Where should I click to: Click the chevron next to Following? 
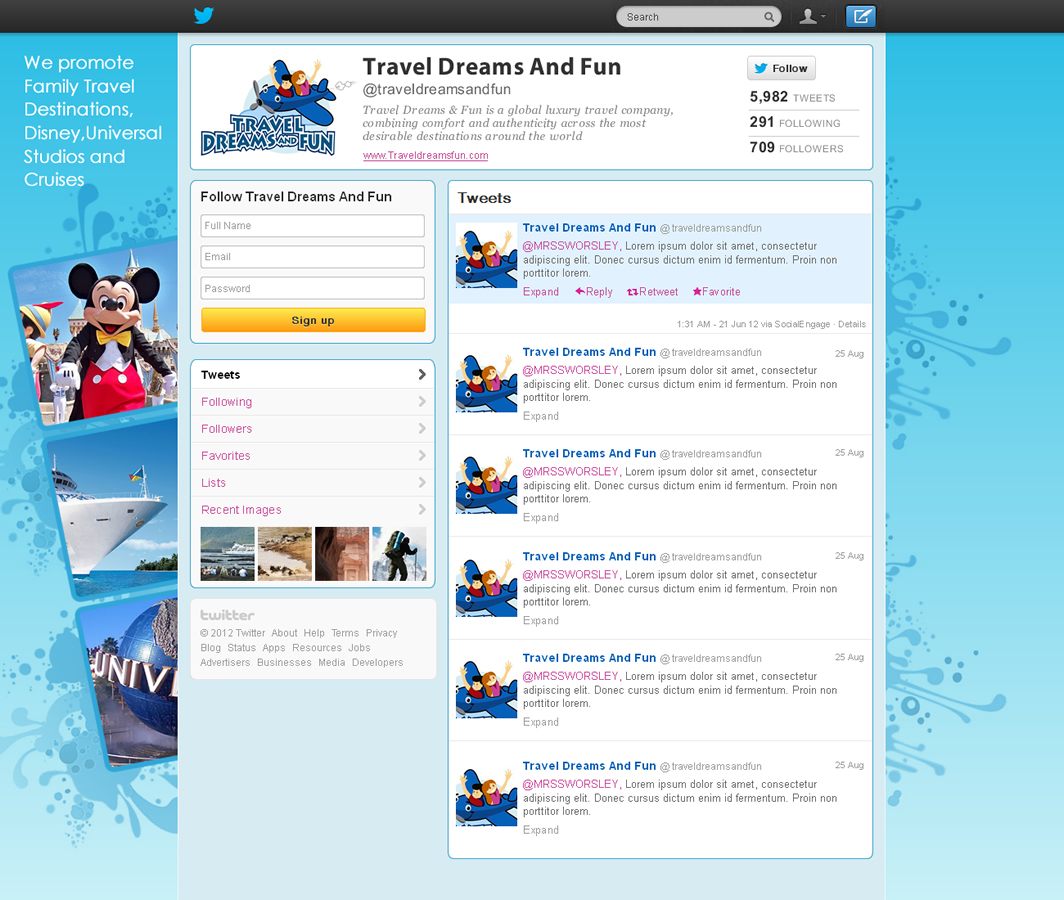pyautogui.click(x=422, y=402)
